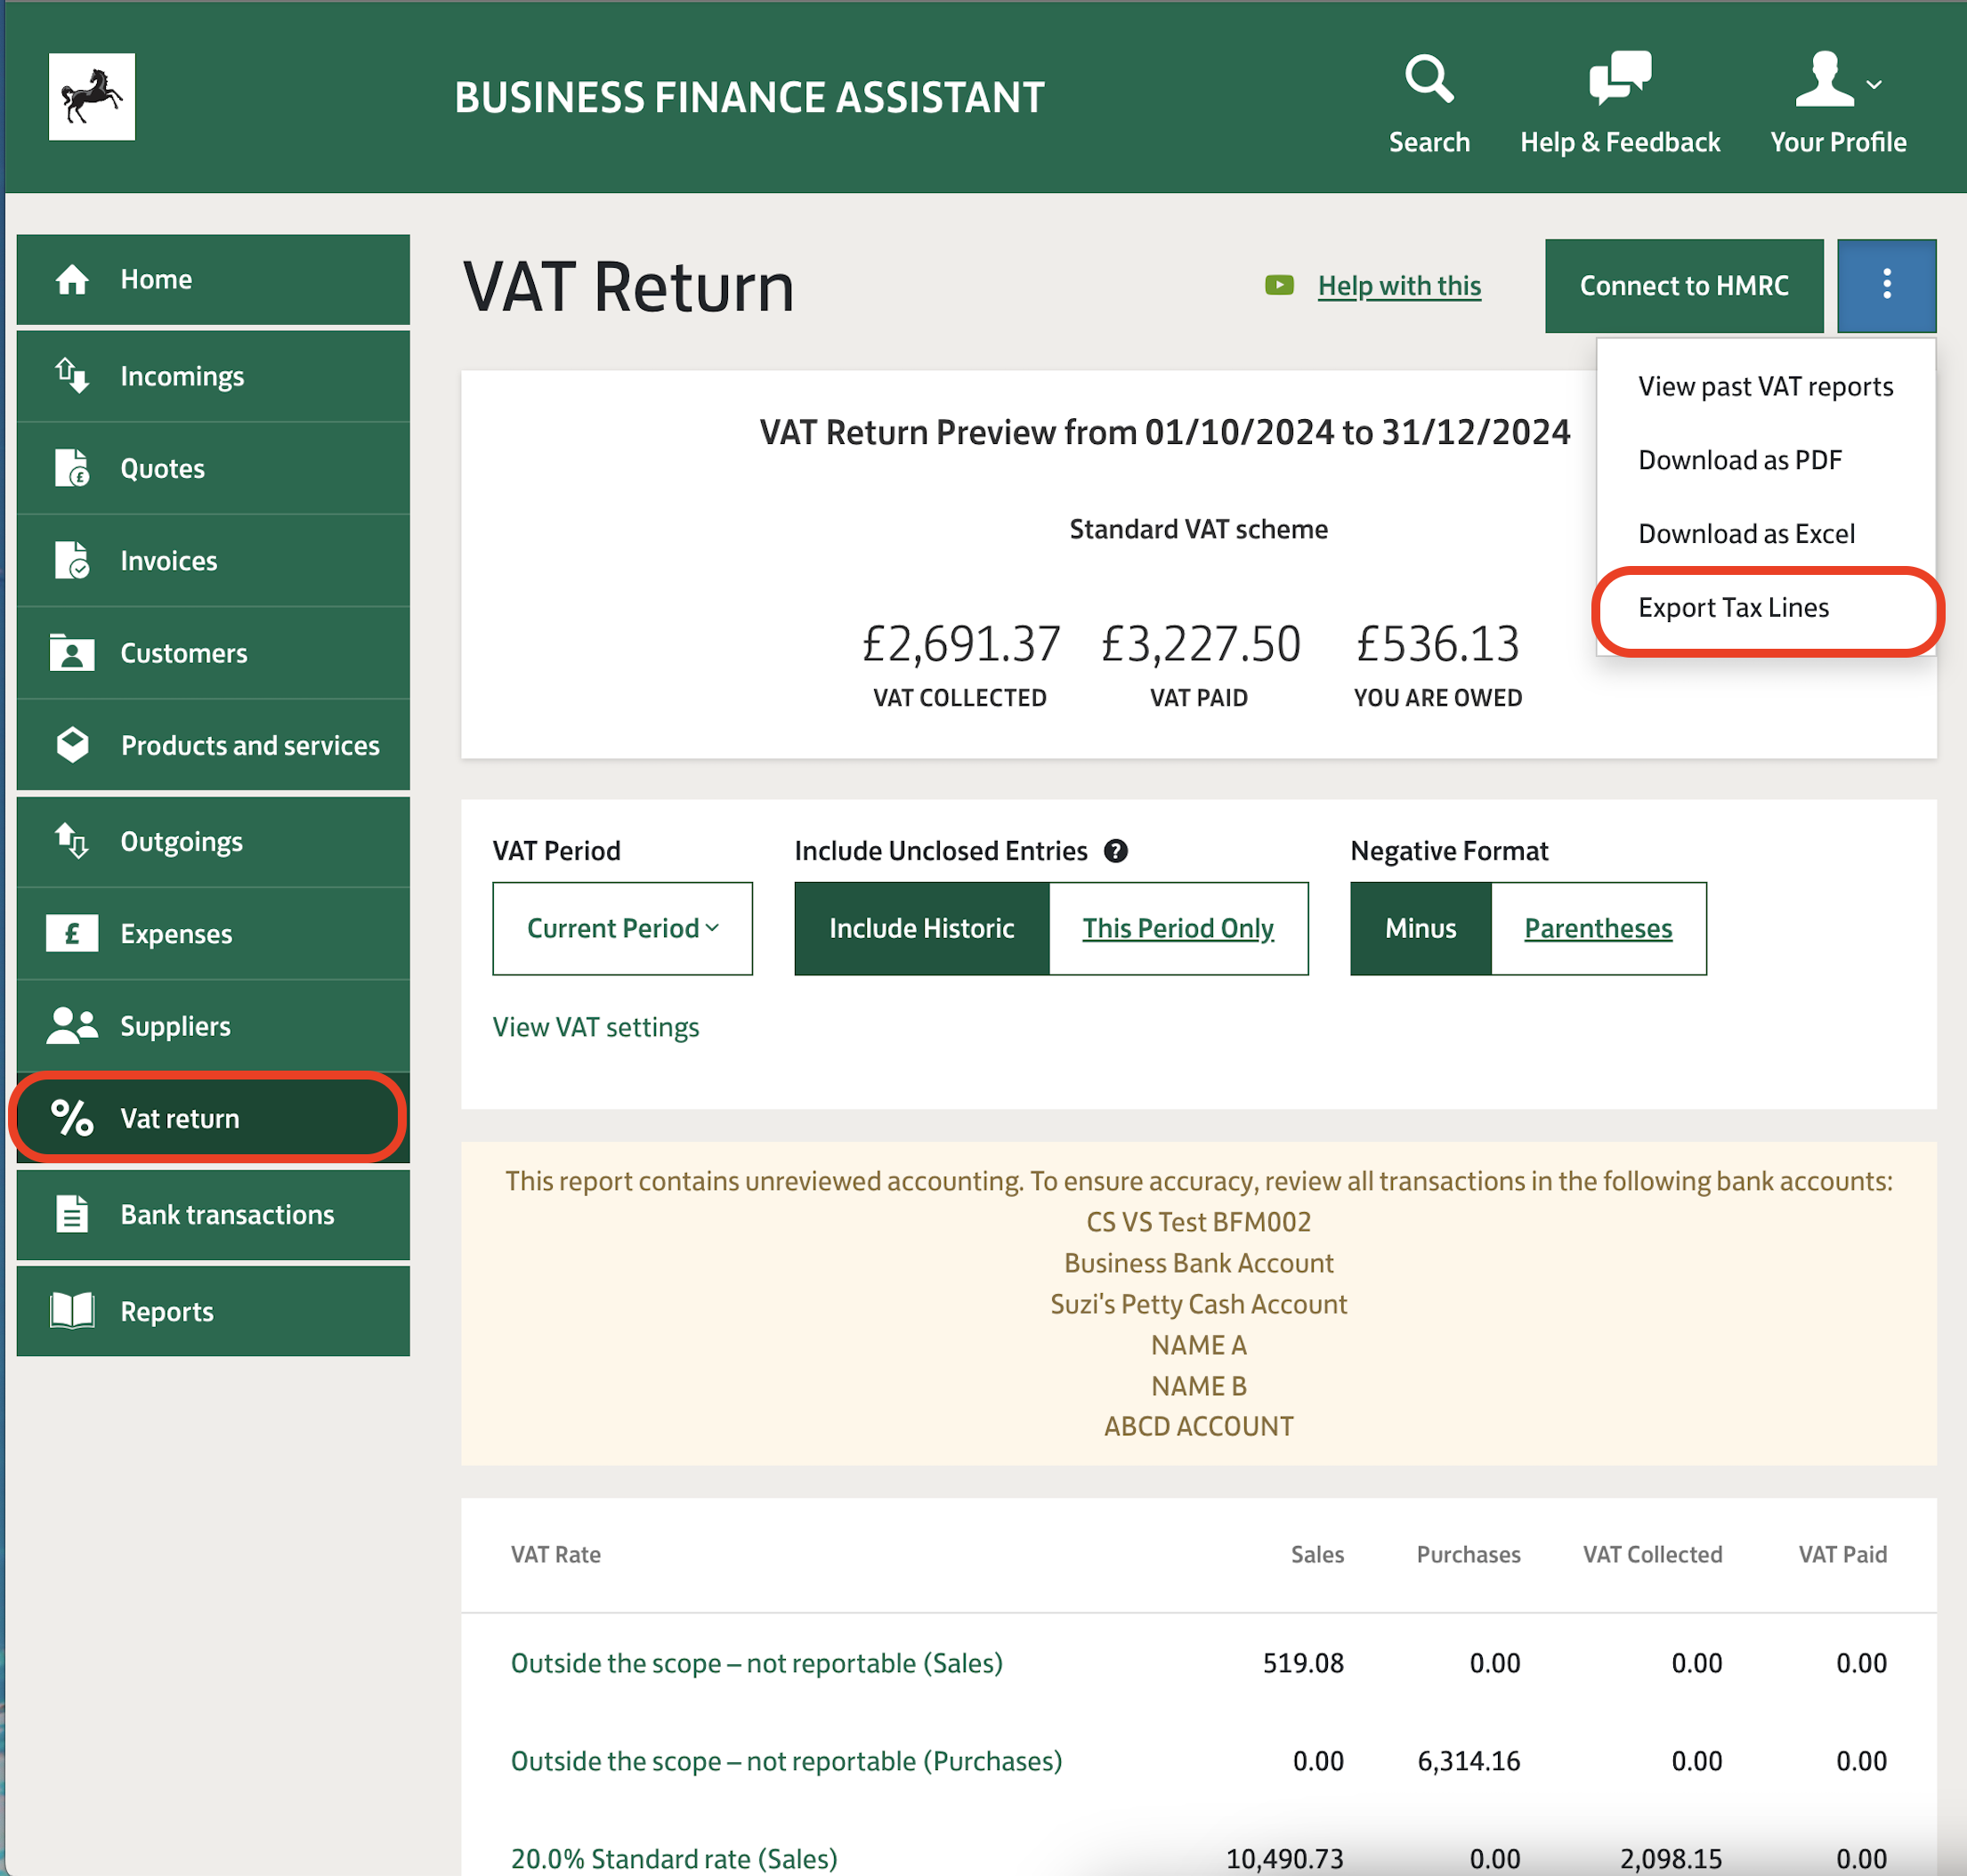
Task: Select Include Historic entries option
Action: [x=921, y=928]
